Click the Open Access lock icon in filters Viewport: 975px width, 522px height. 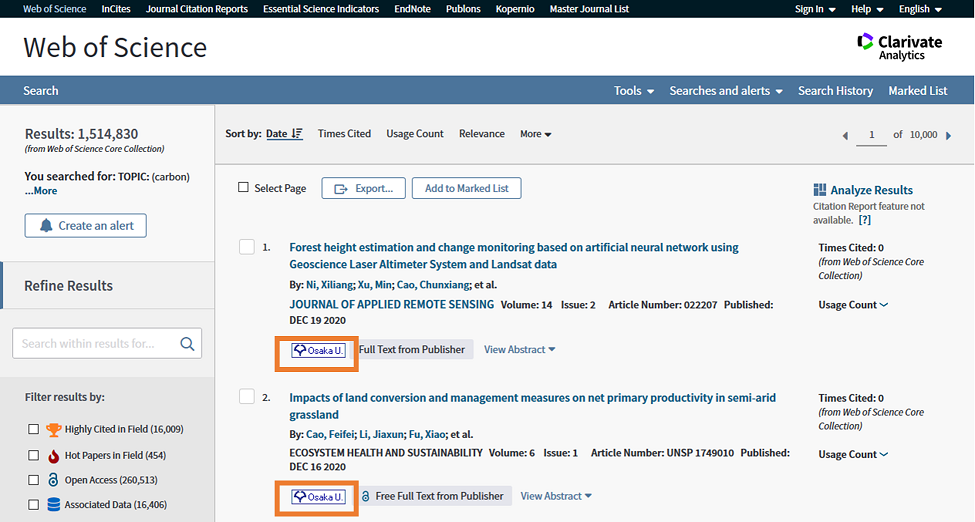[53, 480]
